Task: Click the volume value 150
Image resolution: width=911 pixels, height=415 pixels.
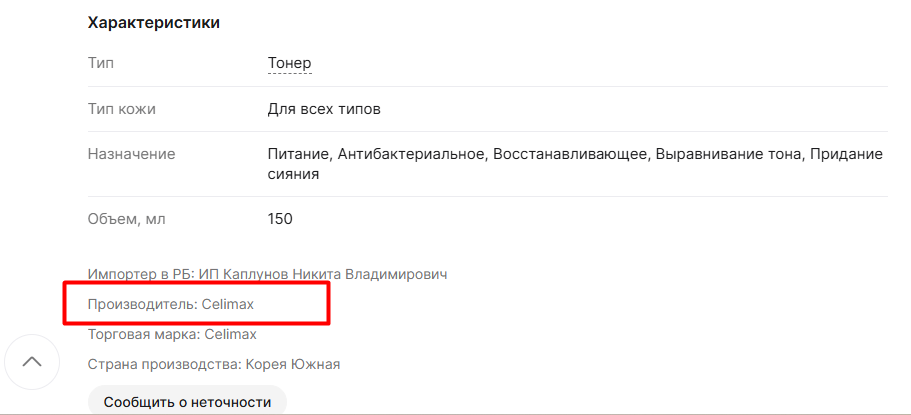Action: click(279, 219)
